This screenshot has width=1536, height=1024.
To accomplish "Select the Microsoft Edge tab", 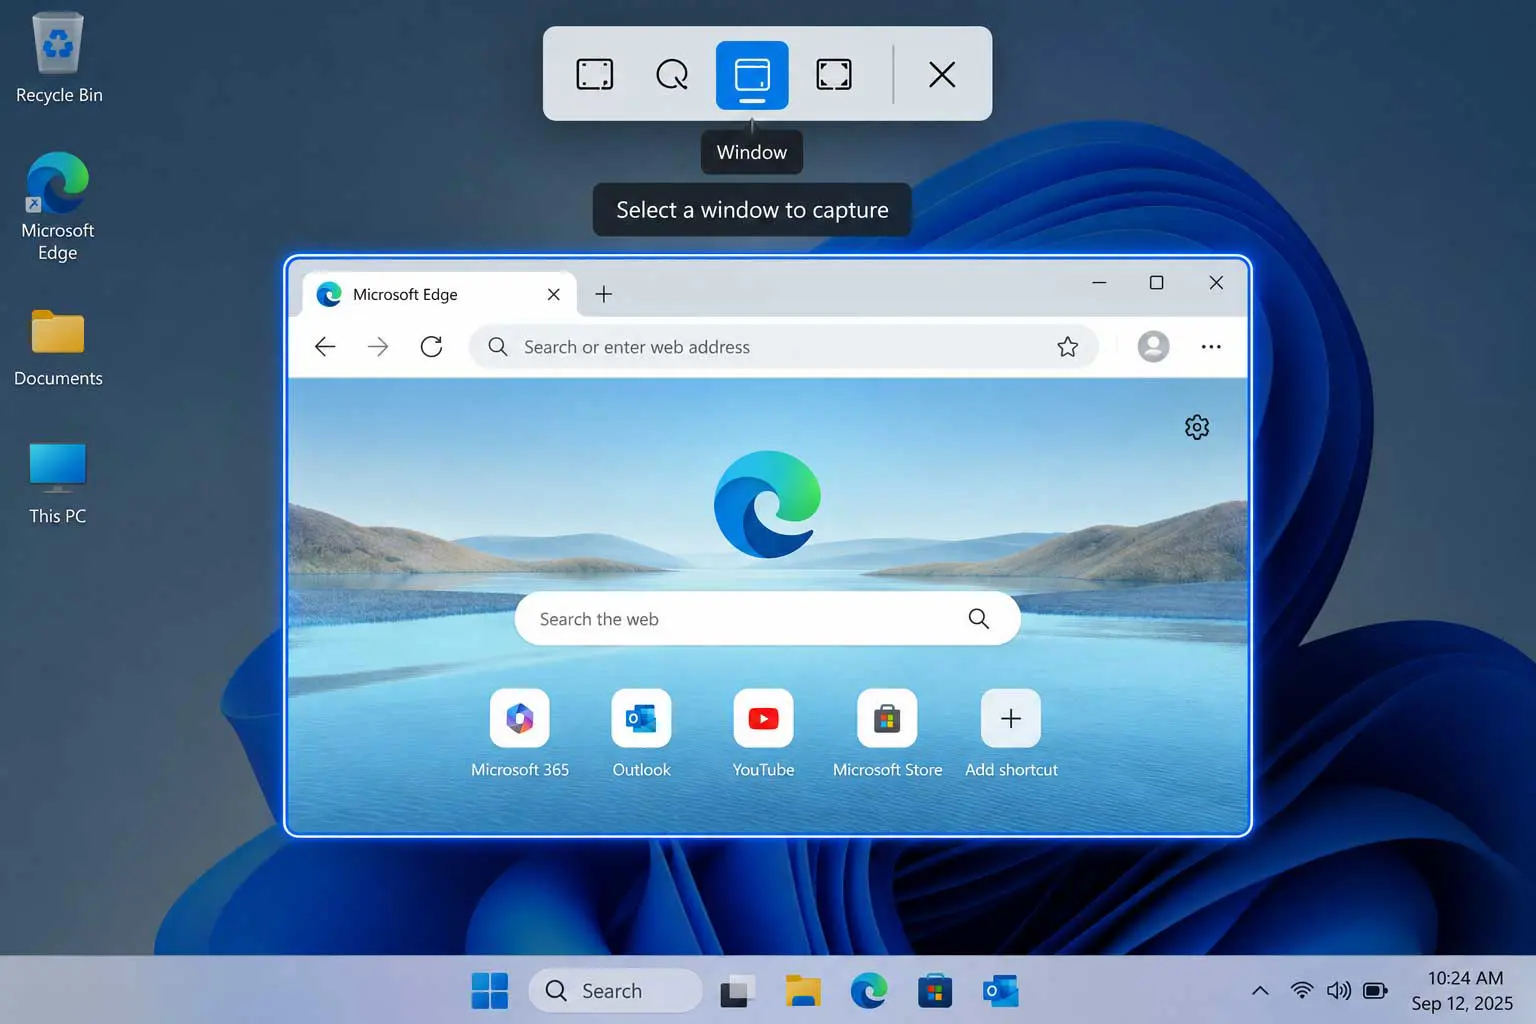I will pos(440,294).
